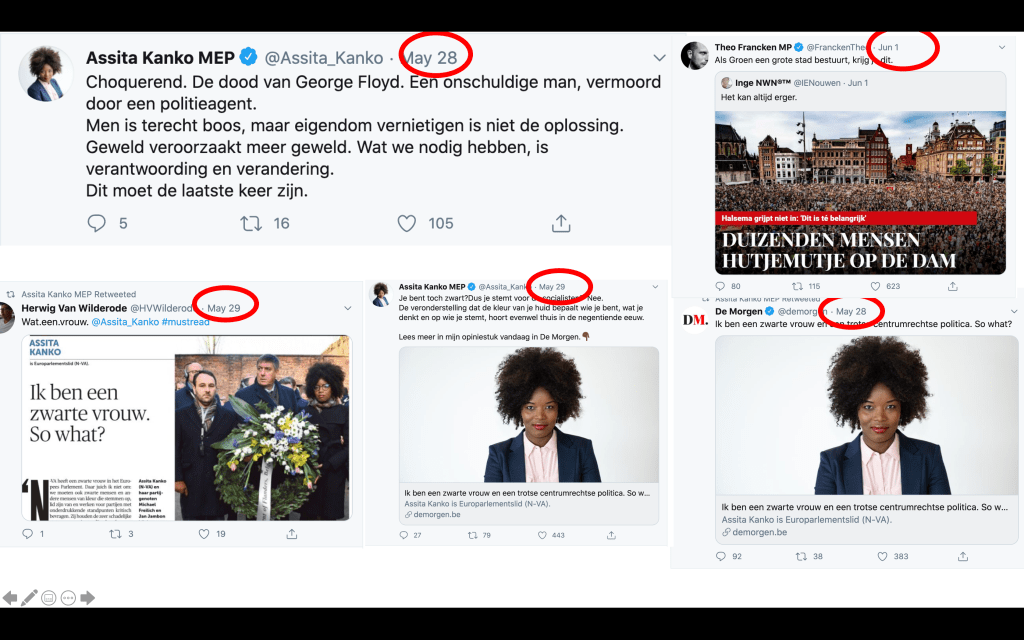Go to previous slide with left arrow
This screenshot has height=640, width=1024.
(10, 598)
